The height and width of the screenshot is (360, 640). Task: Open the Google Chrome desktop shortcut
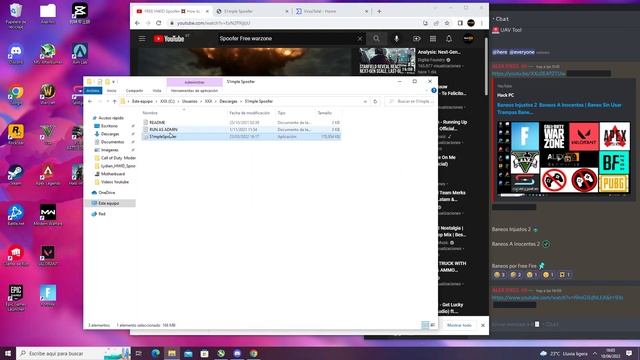[x=16, y=94]
